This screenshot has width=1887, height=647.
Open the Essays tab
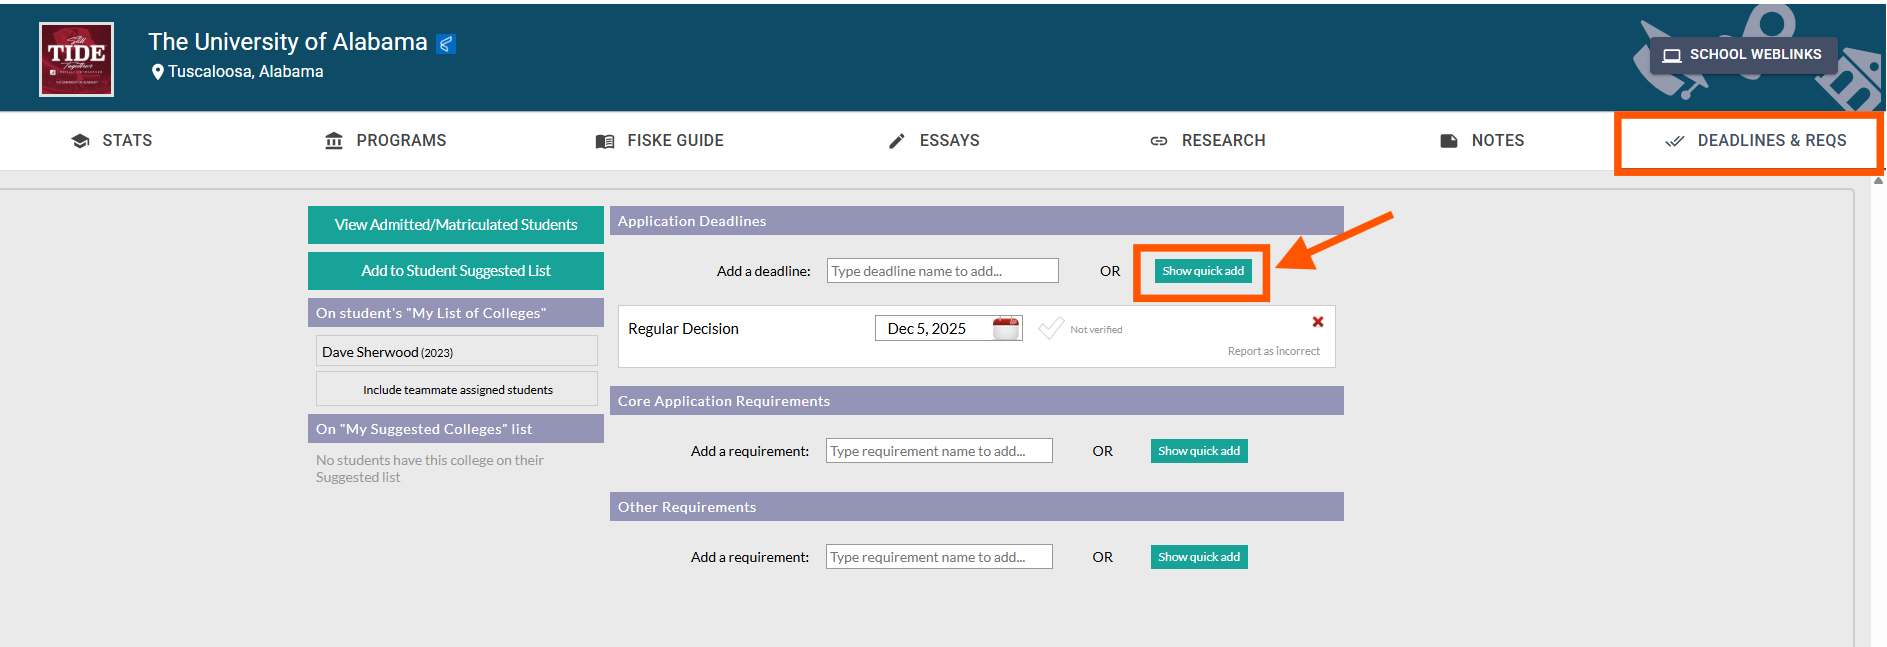pos(934,141)
